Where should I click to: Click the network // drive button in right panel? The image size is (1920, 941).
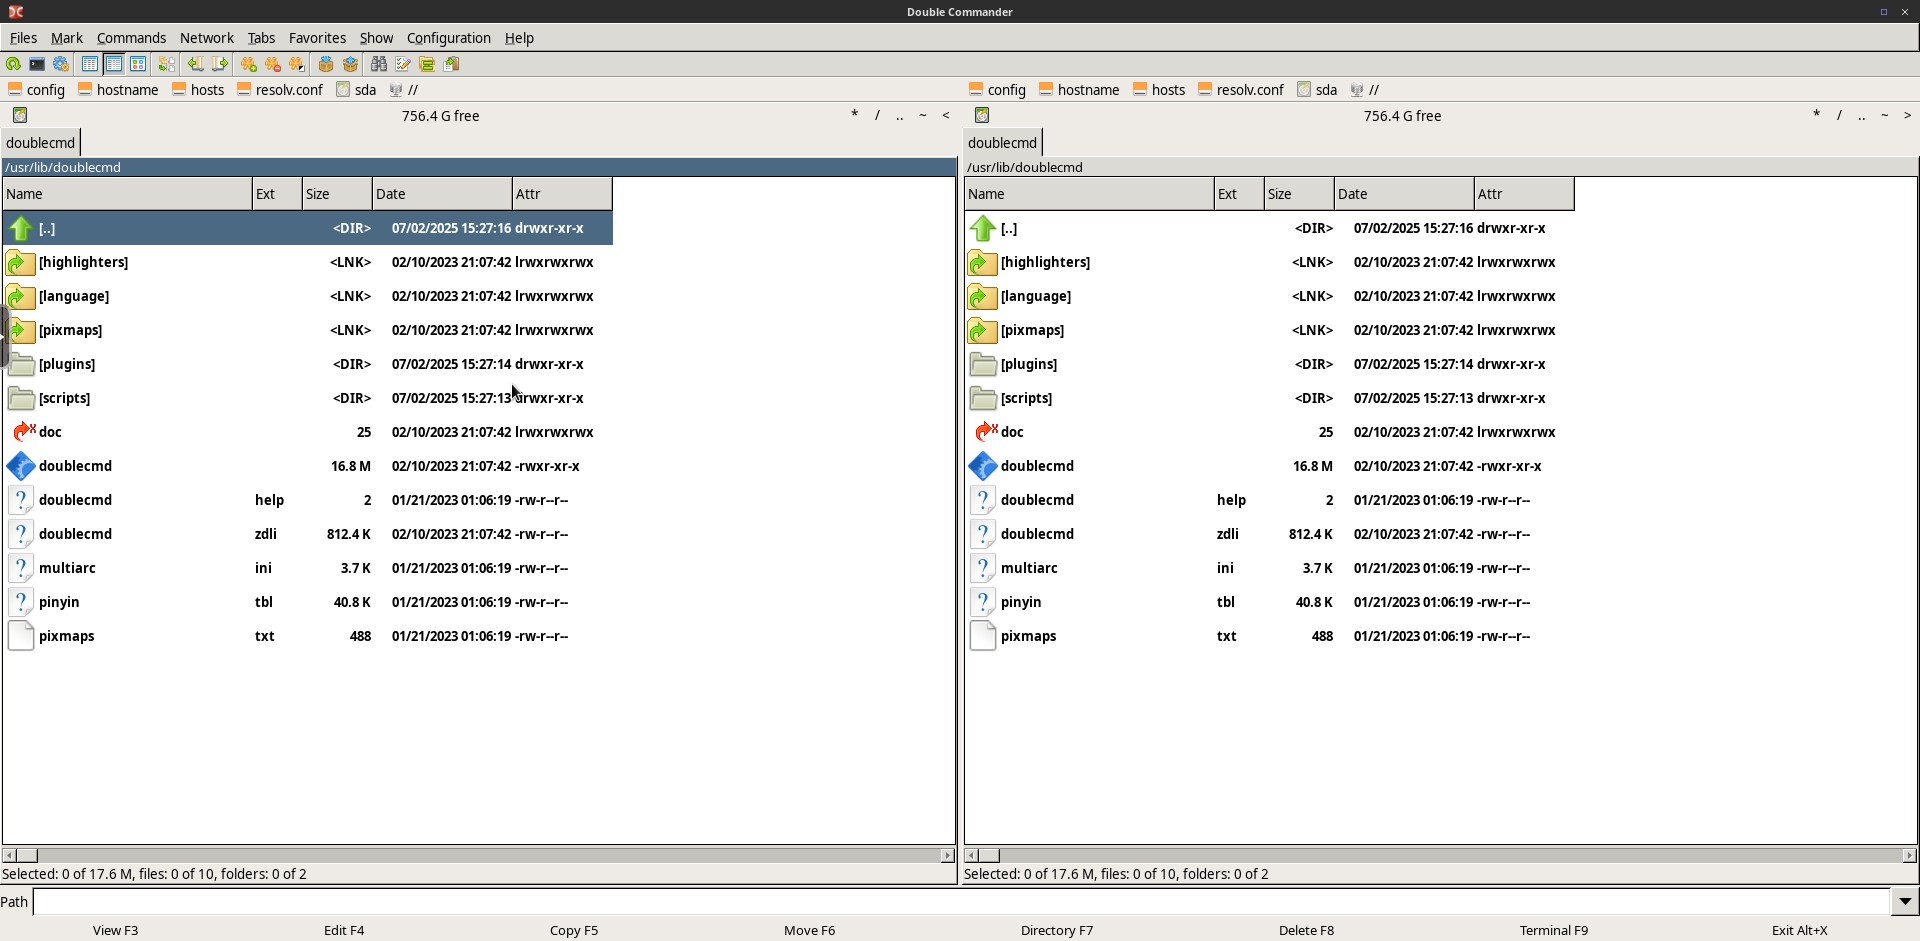click(1365, 90)
